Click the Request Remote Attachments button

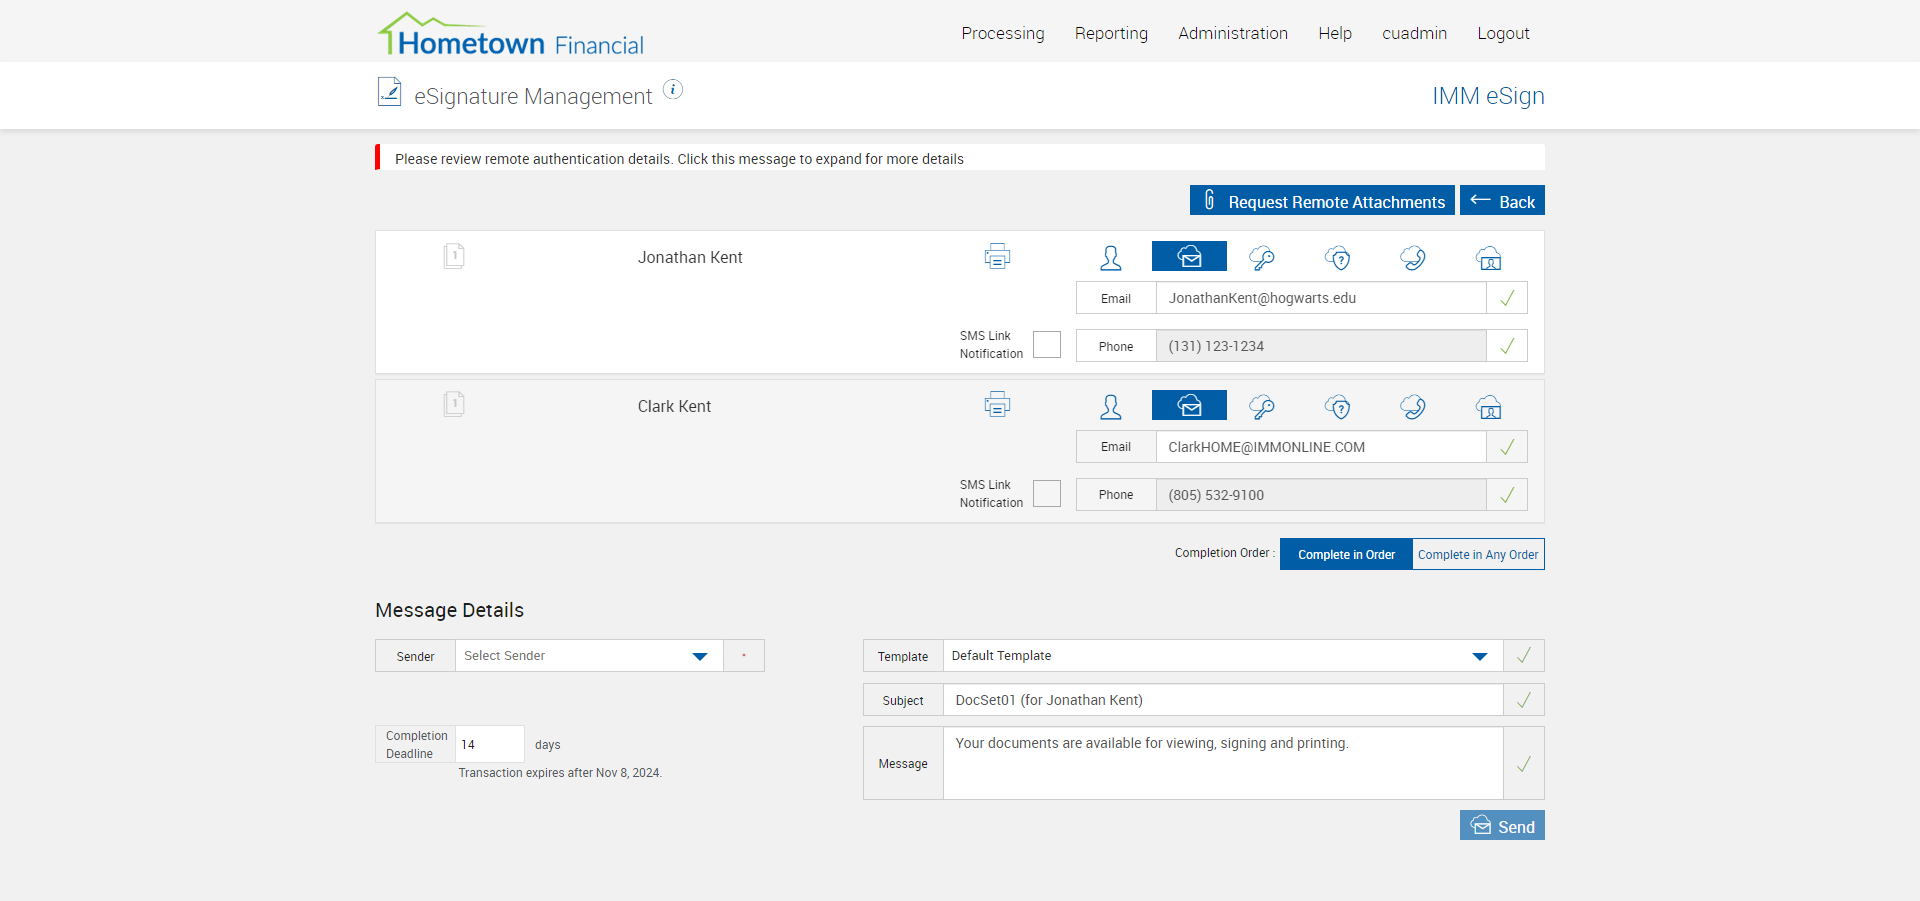tap(1322, 201)
